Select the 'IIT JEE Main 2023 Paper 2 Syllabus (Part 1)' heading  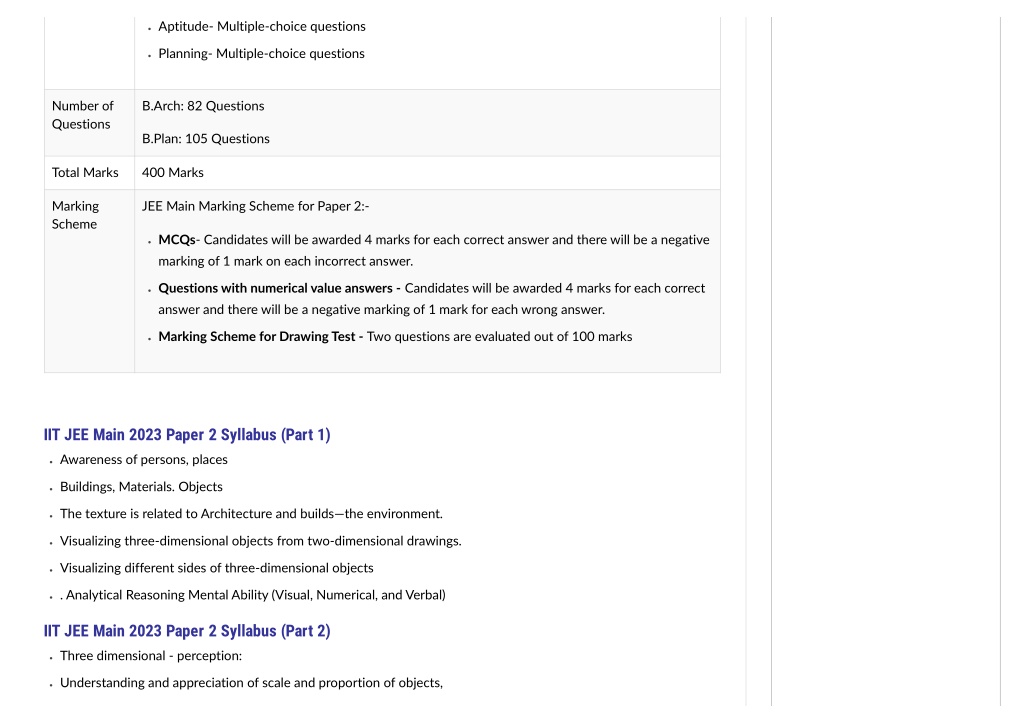tap(187, 435)
